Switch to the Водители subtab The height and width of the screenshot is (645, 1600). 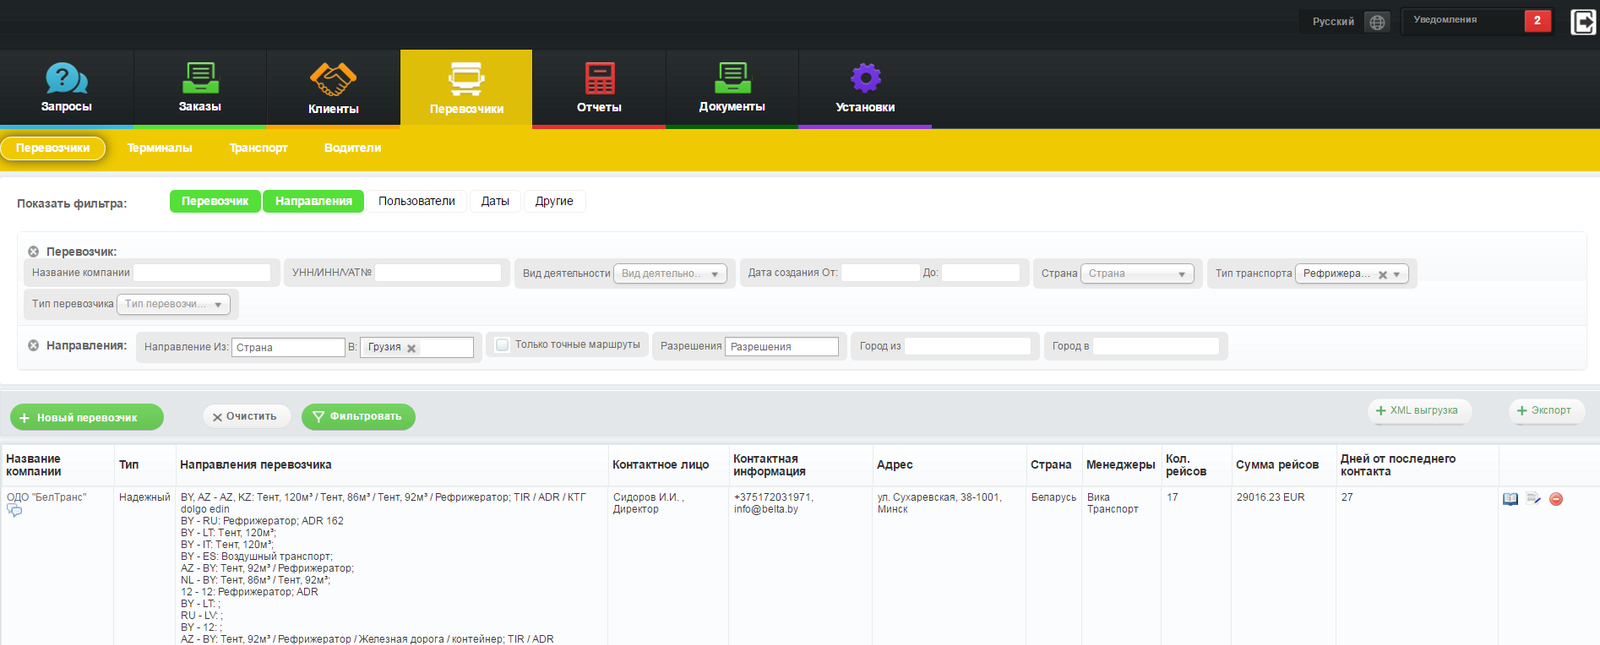[x=352, y=148]
